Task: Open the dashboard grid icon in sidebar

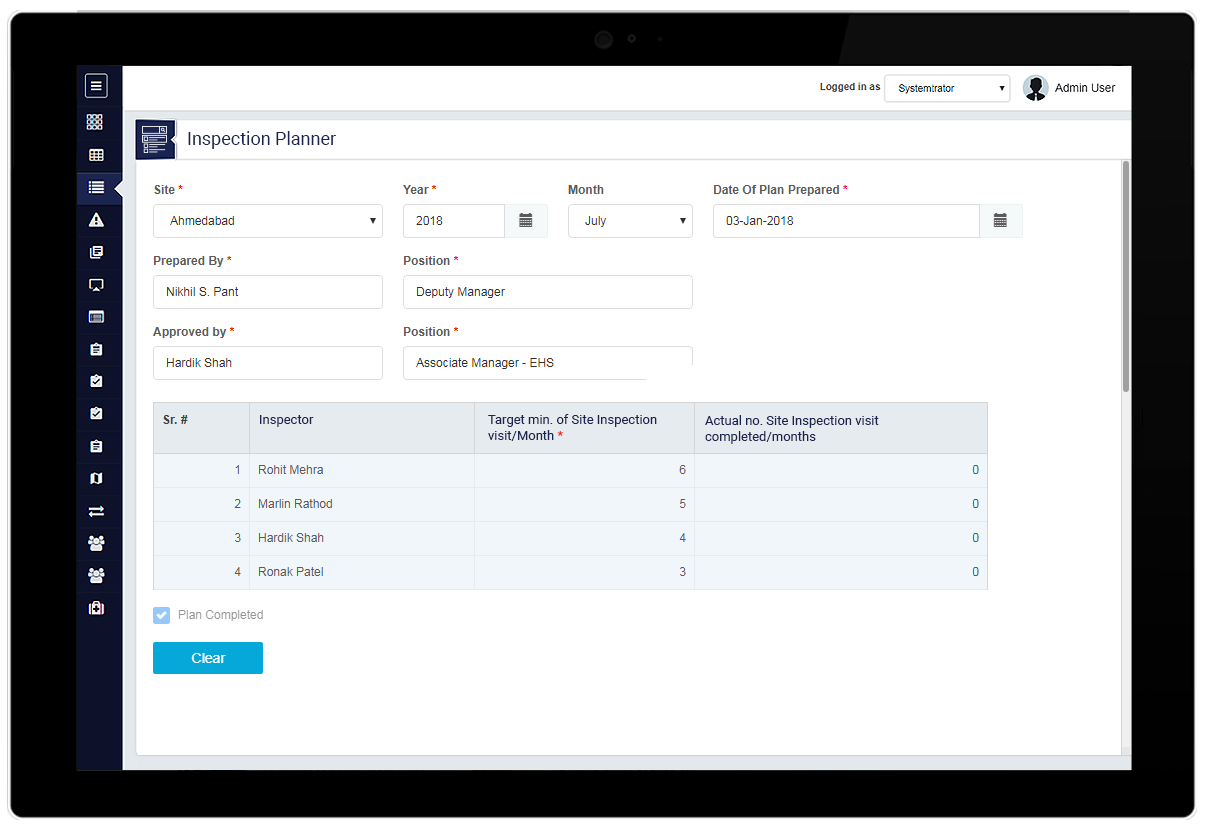Action: pyautogui.click(x=95, y=122)
